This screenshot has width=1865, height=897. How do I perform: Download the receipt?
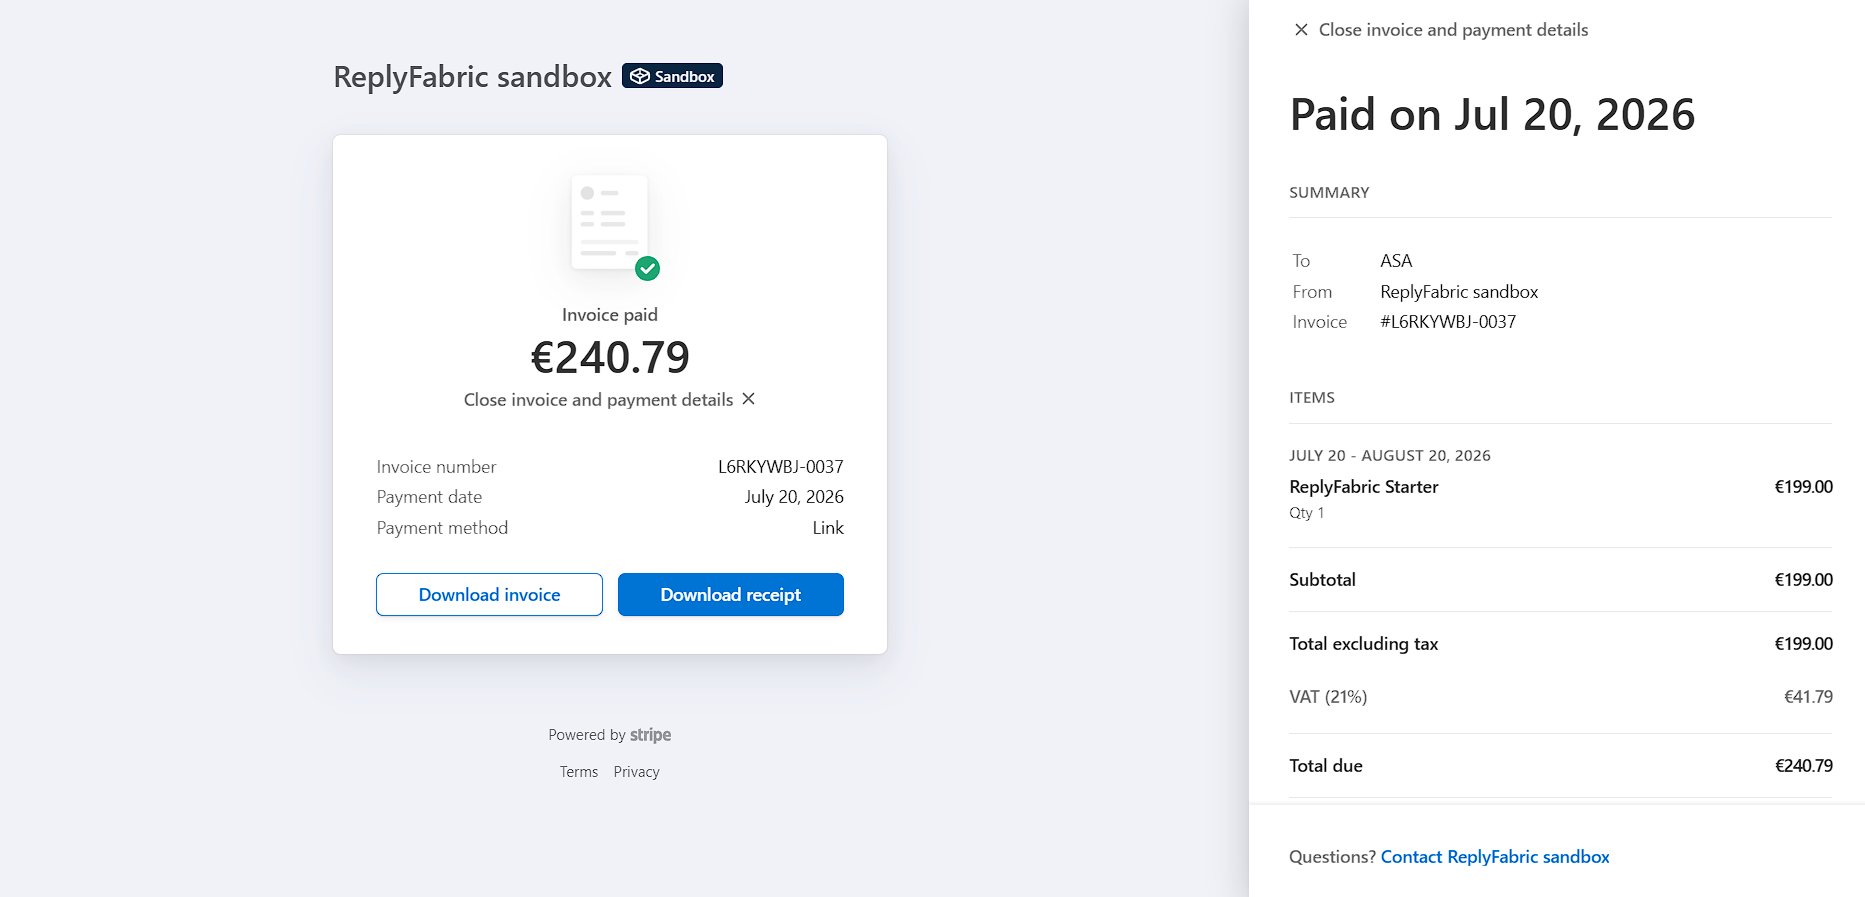pyautogui.click(x=731, y=595)
